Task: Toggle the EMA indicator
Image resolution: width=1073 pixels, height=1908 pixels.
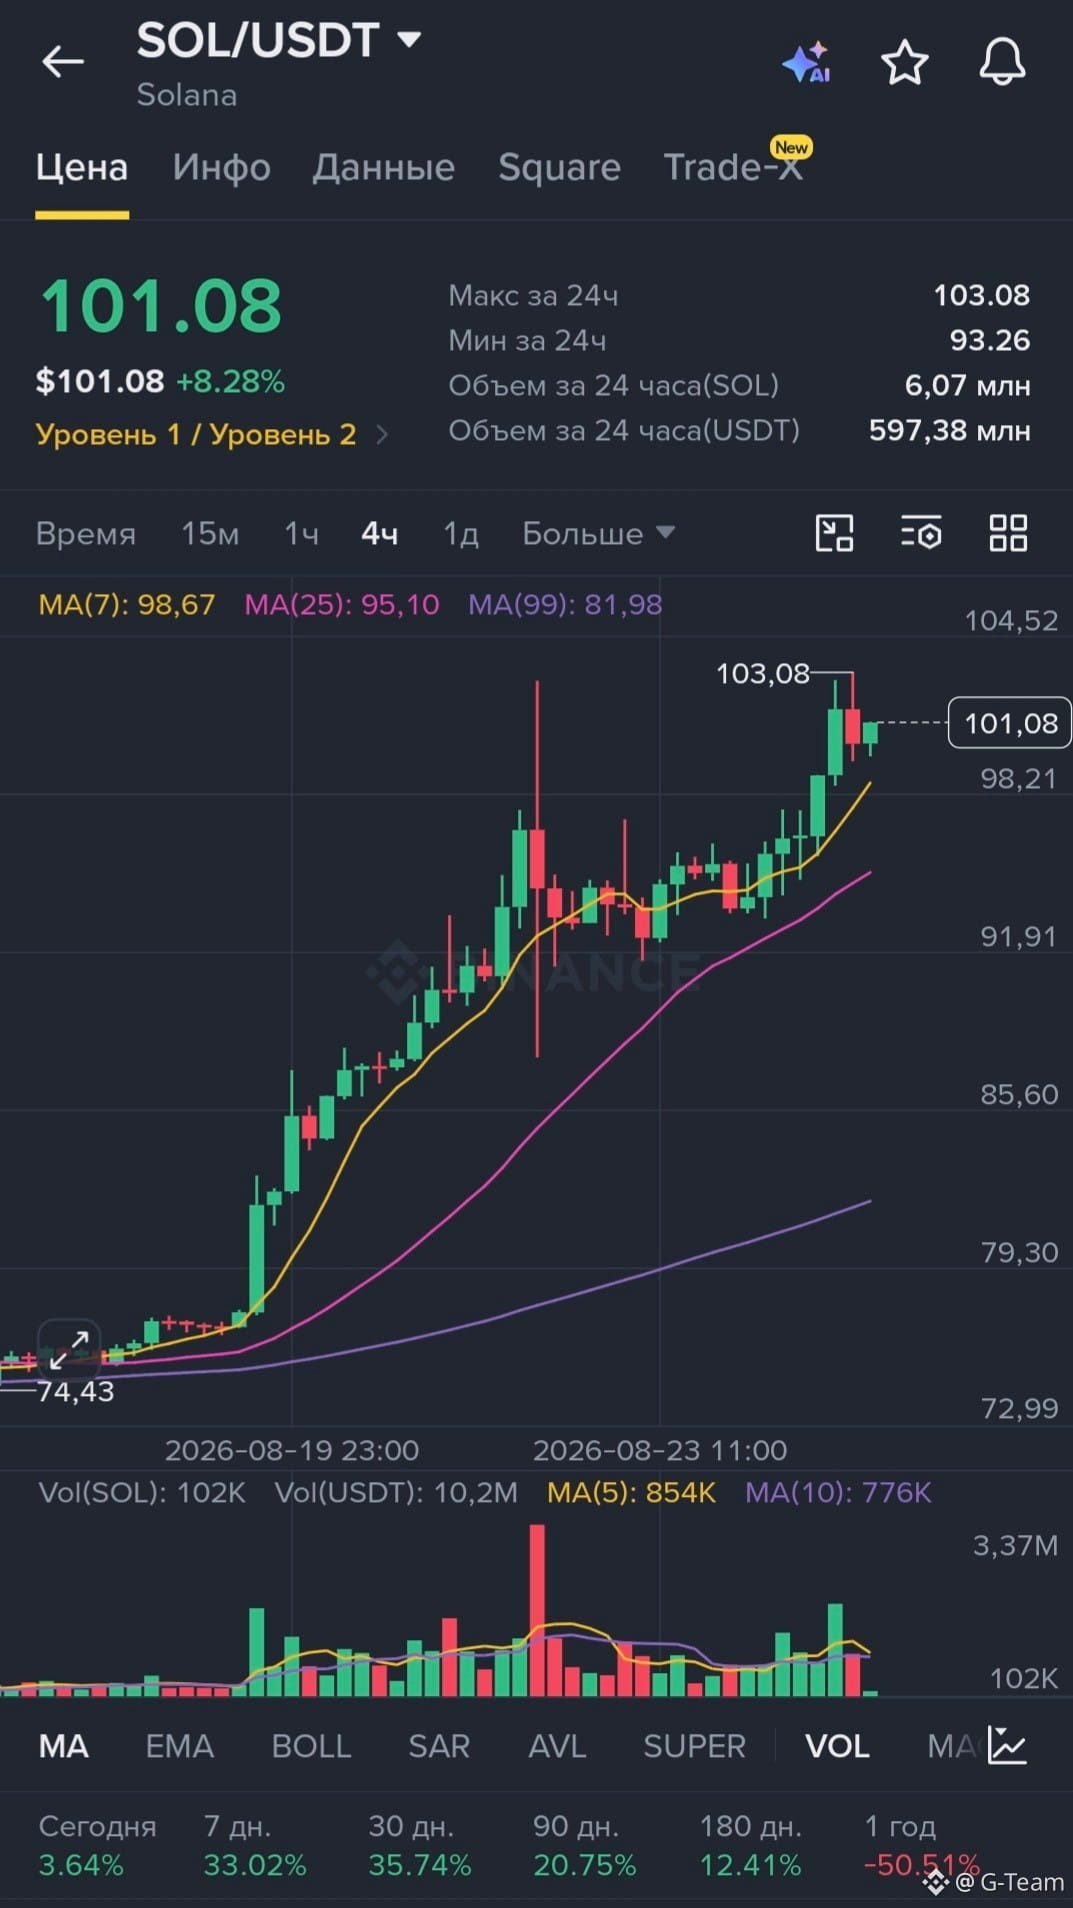Action: (x=180, y=1746)
